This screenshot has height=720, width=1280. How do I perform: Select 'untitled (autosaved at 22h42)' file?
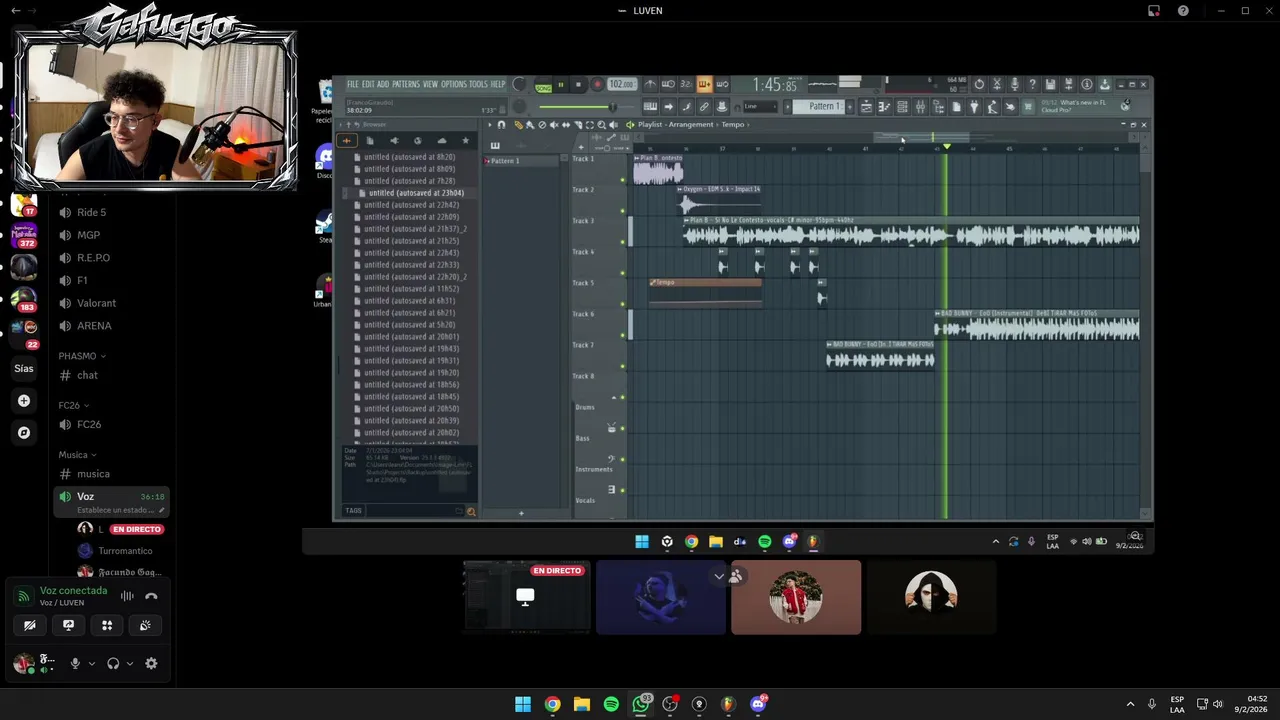tap(411, 205)
